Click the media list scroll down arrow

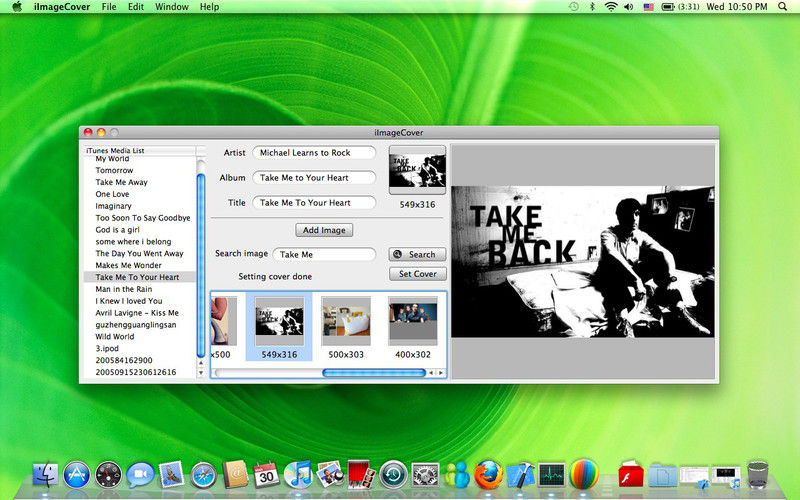point(201,372)
